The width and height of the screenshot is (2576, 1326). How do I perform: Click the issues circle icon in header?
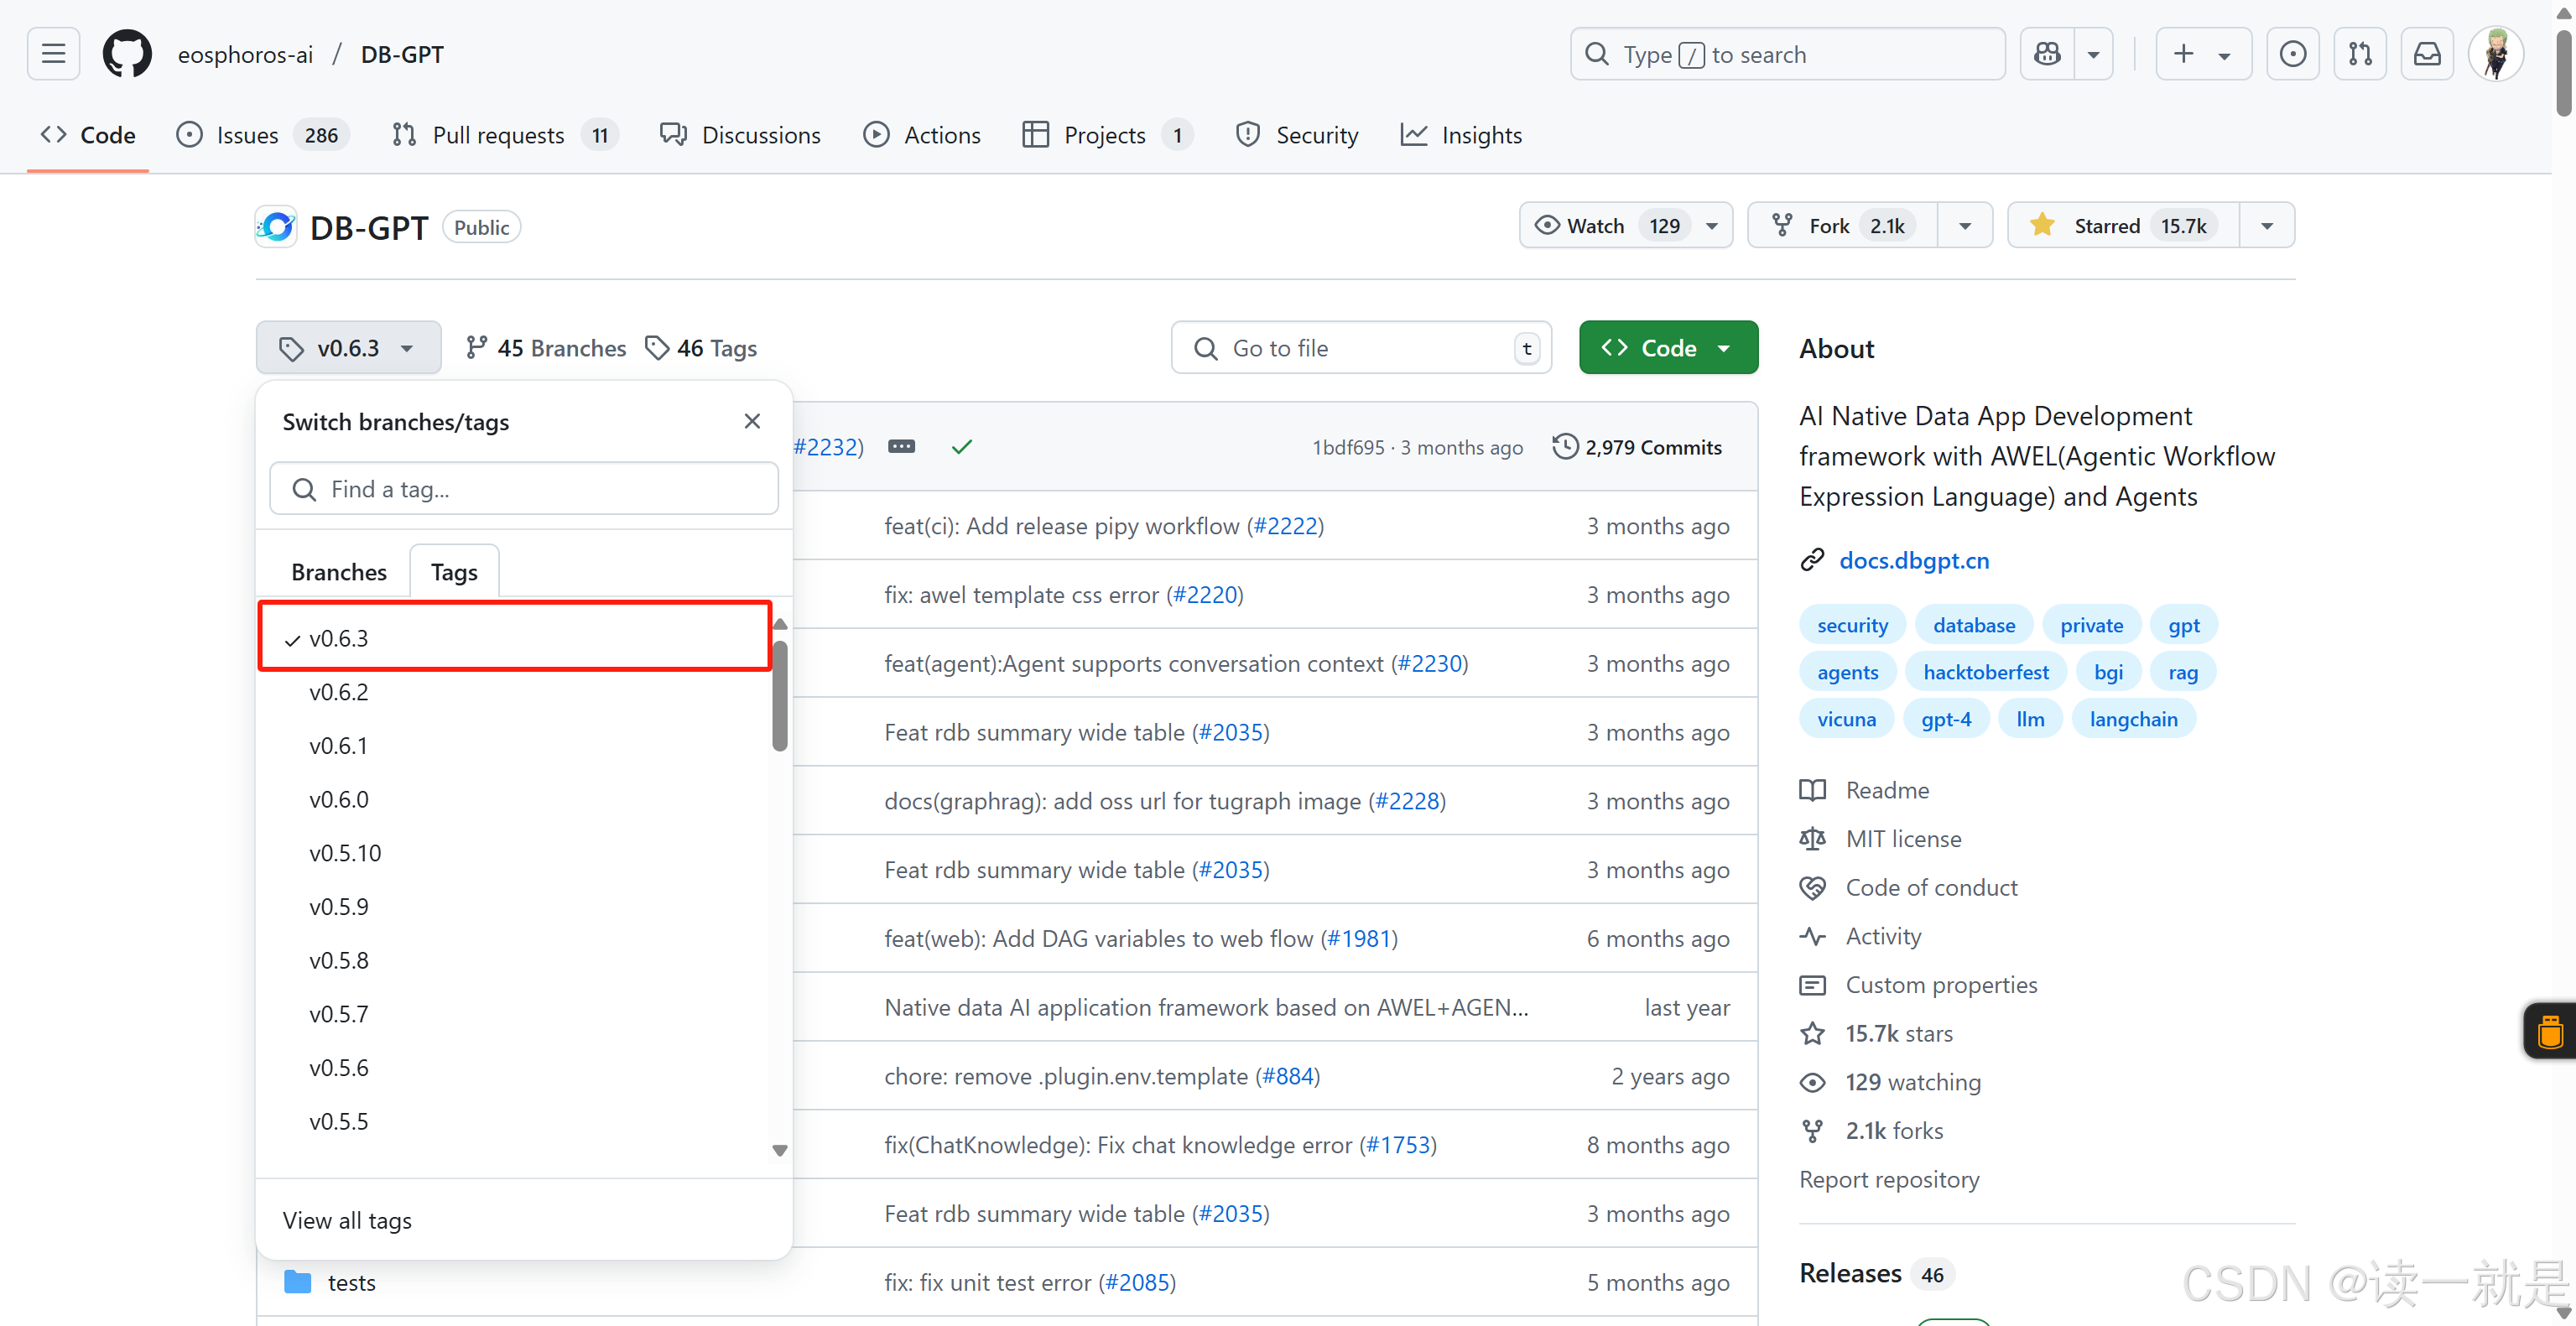click(x=2292, y=54)
